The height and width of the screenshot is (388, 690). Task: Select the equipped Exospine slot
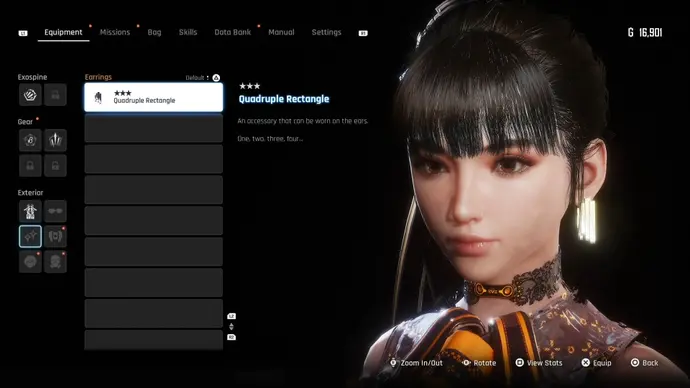(x=30, y=95)
